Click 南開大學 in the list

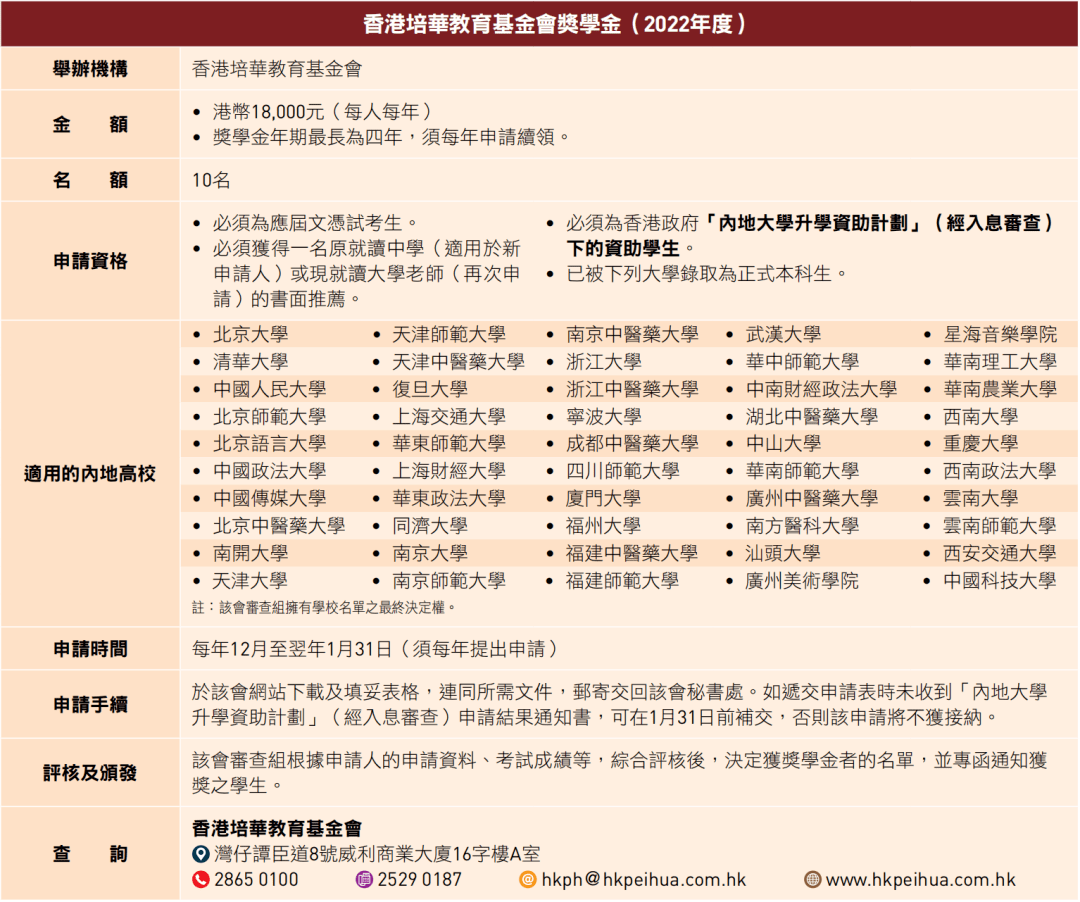pos(251,554)
